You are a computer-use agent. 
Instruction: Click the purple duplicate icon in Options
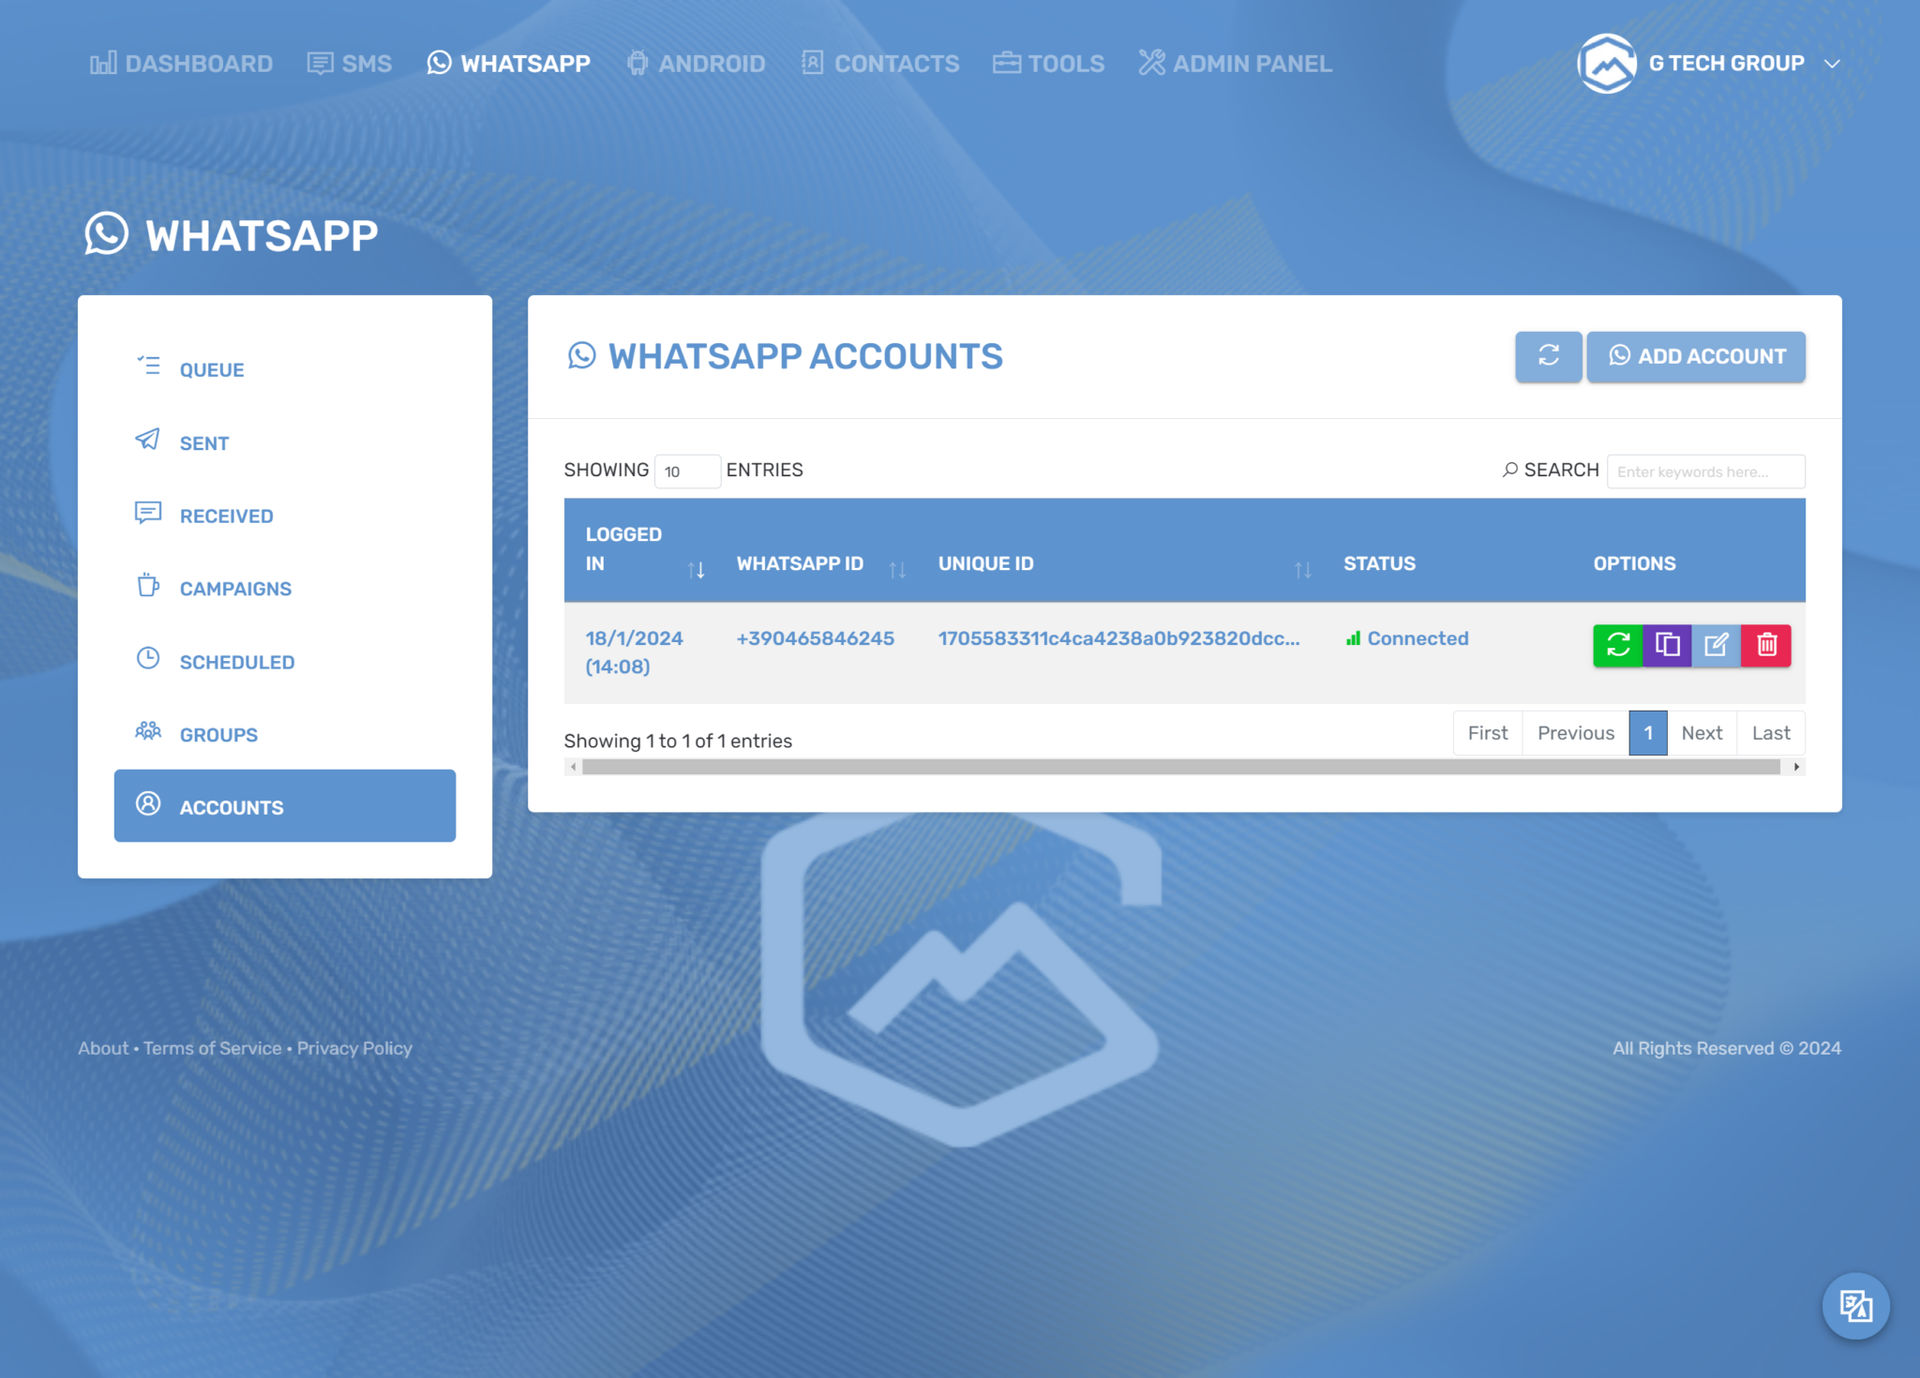[x=1666, y=645]
